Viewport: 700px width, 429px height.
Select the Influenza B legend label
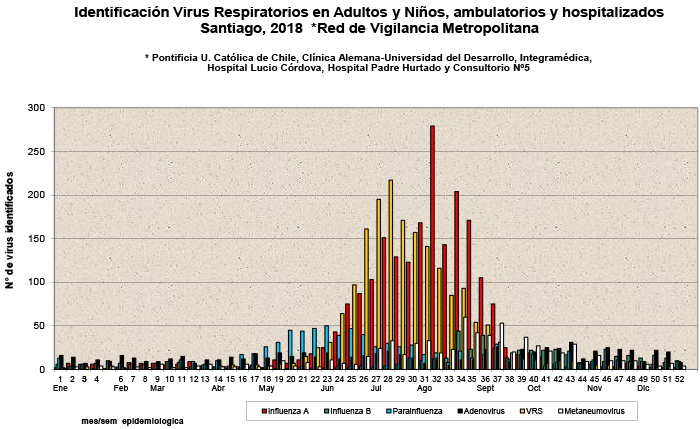351,411
